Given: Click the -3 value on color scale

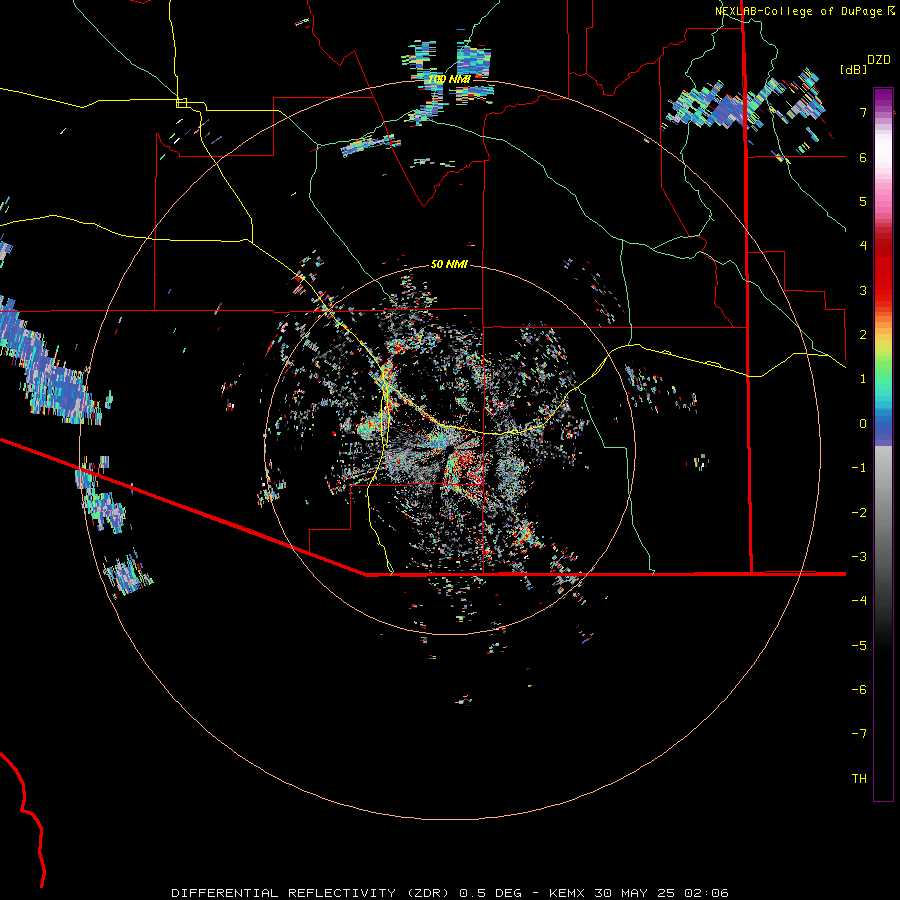Looking at the screenshot, I should pyautogui.click(x=859, y=557).
